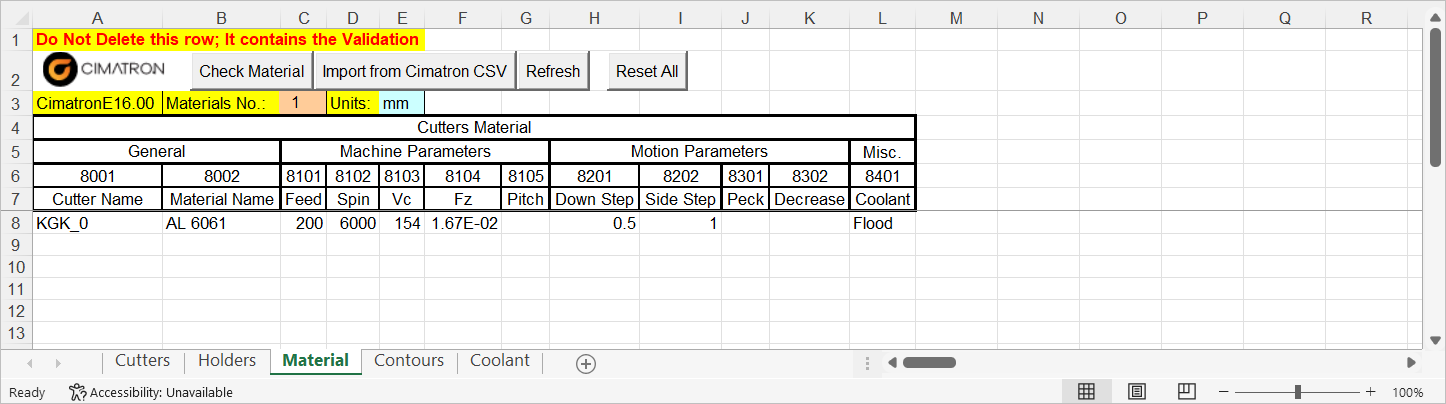This screenshot has height=404, width=1446.
Task: Click the Reset All button
Action: (647, 71)
